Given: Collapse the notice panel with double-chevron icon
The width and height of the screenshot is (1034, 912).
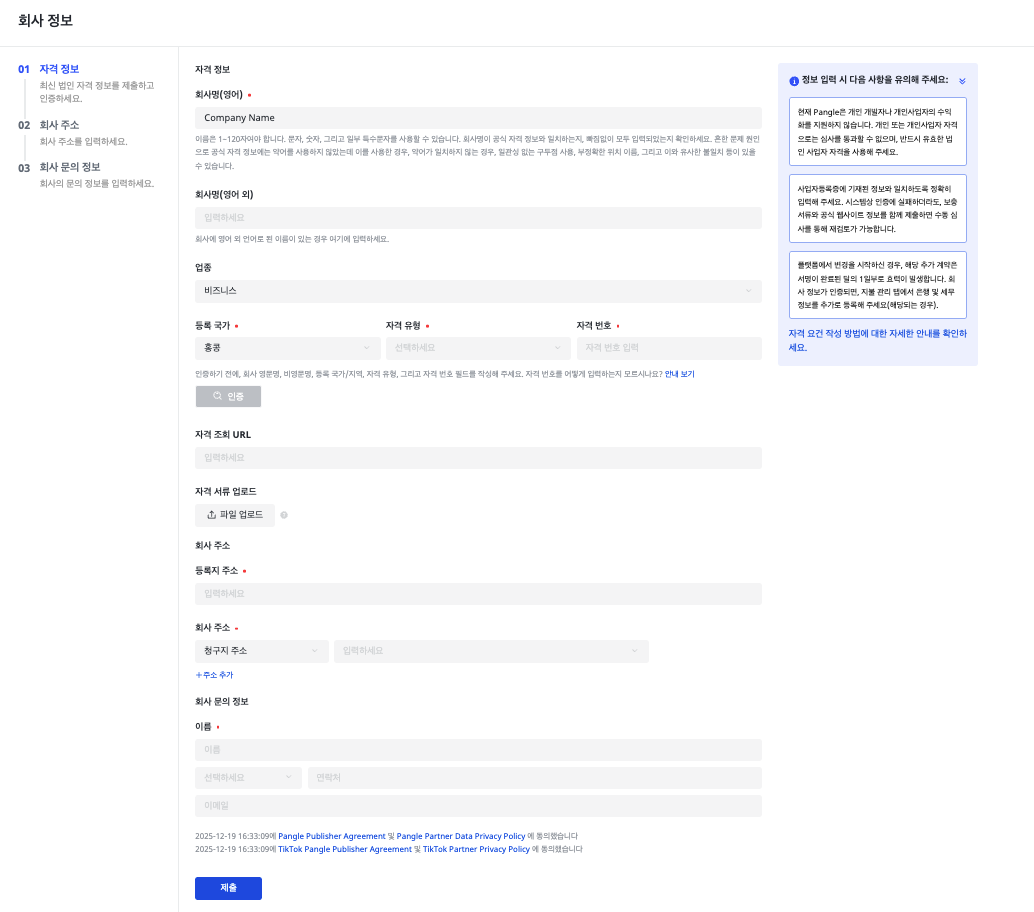Looking at the screenshot, I should pyautogui.click(x=962, y=81).
